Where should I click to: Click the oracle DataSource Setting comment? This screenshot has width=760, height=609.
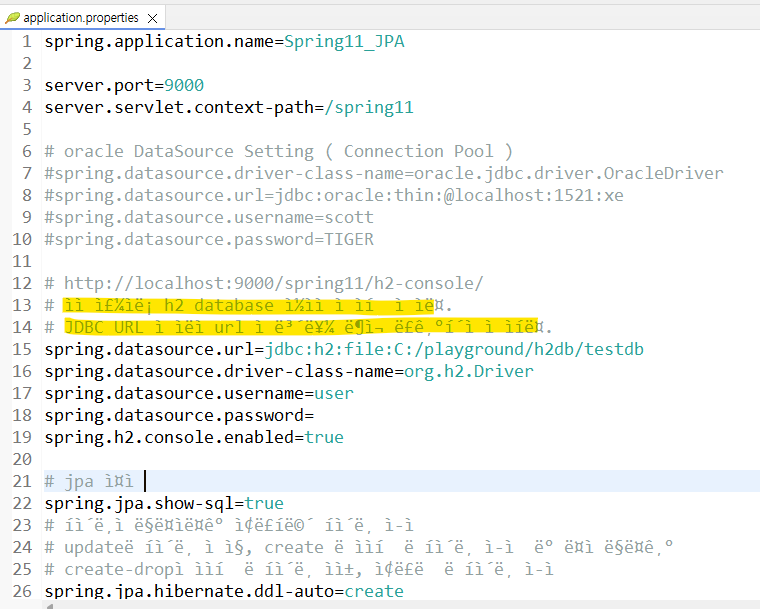pyautogui.click(x=279, y=151)
